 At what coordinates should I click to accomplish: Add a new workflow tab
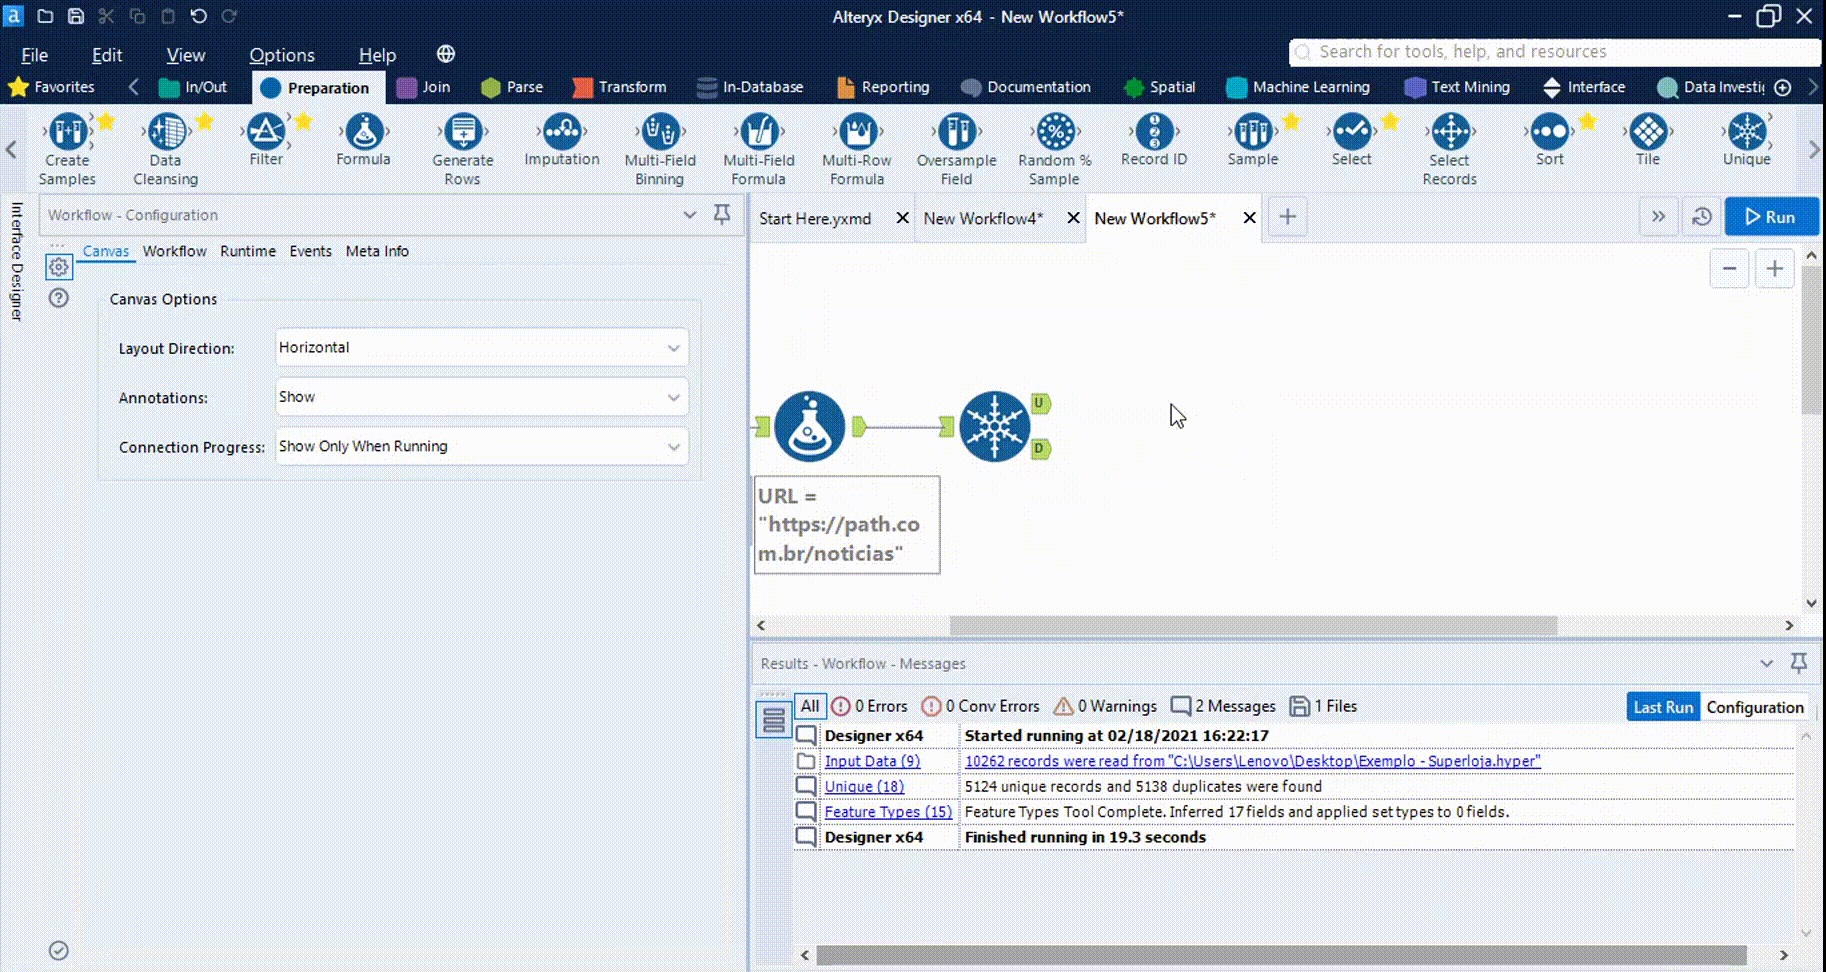pyautogui.click(x=1288, y=217)
